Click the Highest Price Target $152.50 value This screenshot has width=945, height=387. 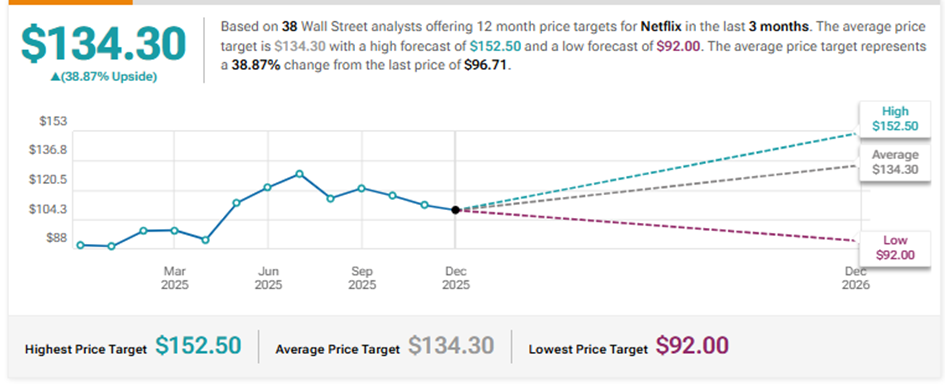198,346
